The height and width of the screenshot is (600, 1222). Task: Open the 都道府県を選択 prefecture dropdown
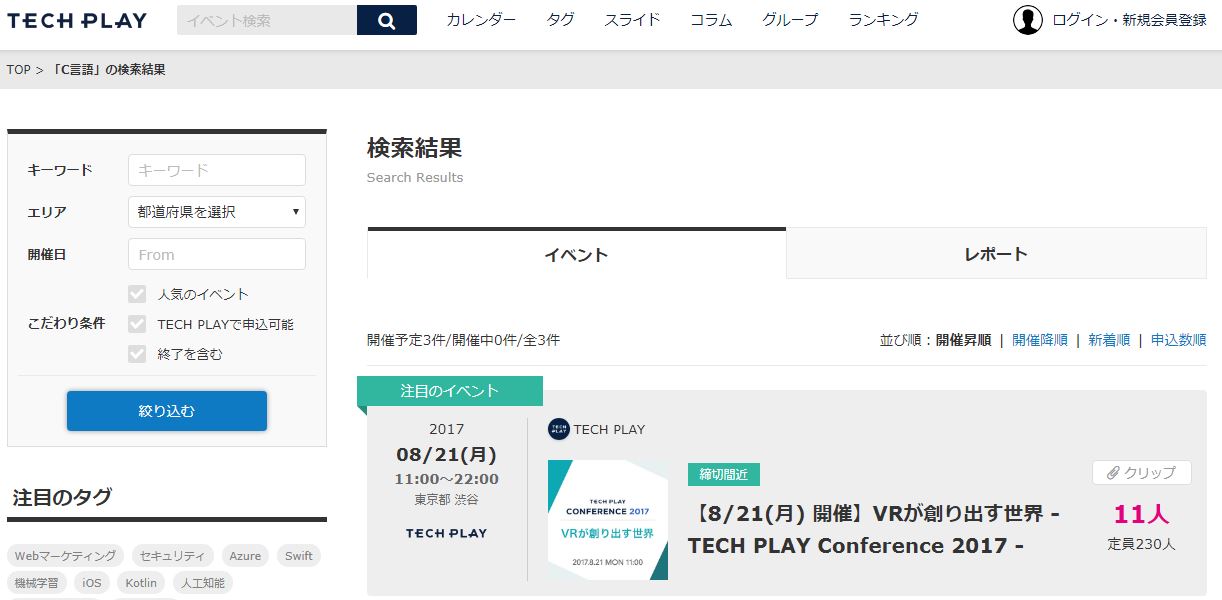point(216,211)
